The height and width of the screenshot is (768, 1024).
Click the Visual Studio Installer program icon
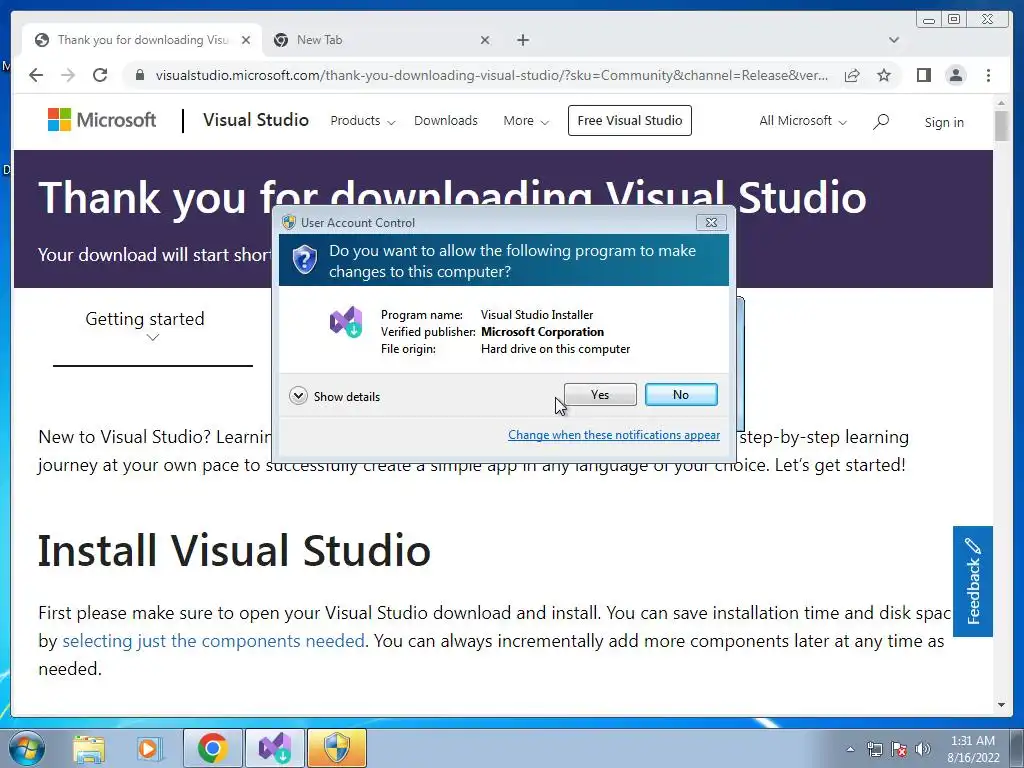pyautogui.click(x=346, y=321)
